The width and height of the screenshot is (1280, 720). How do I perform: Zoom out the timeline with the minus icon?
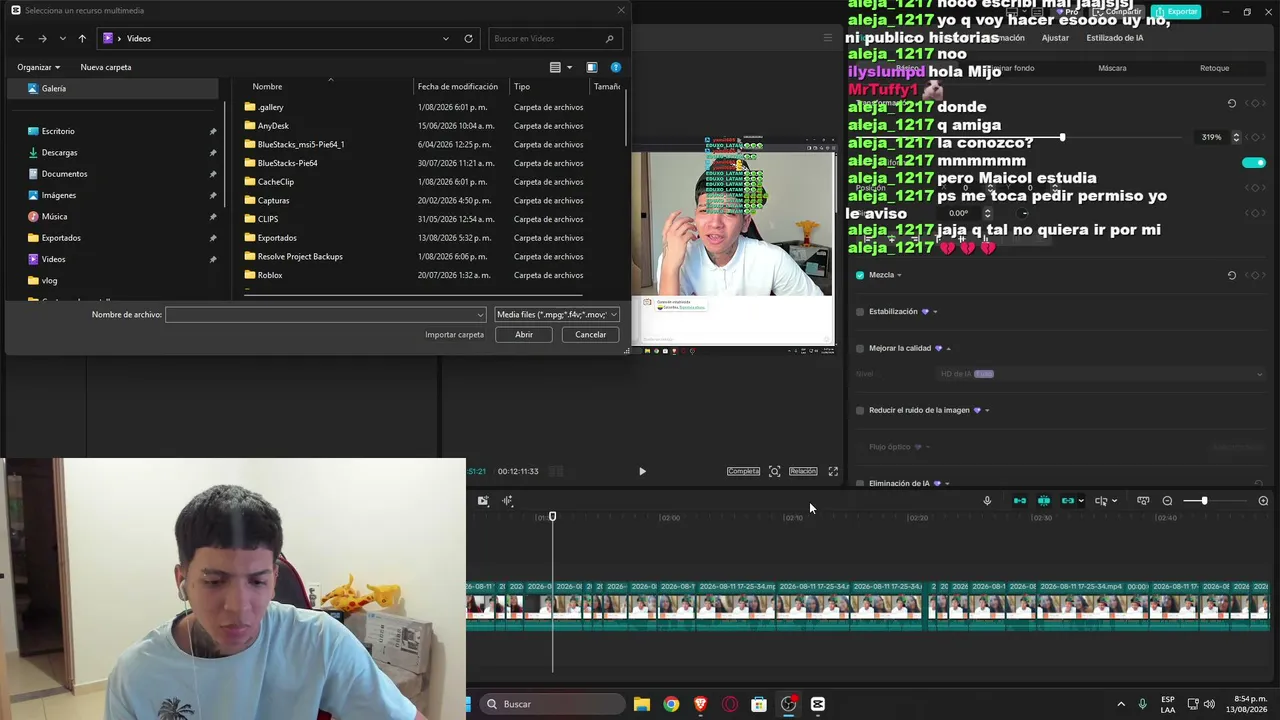[1167, 501]
